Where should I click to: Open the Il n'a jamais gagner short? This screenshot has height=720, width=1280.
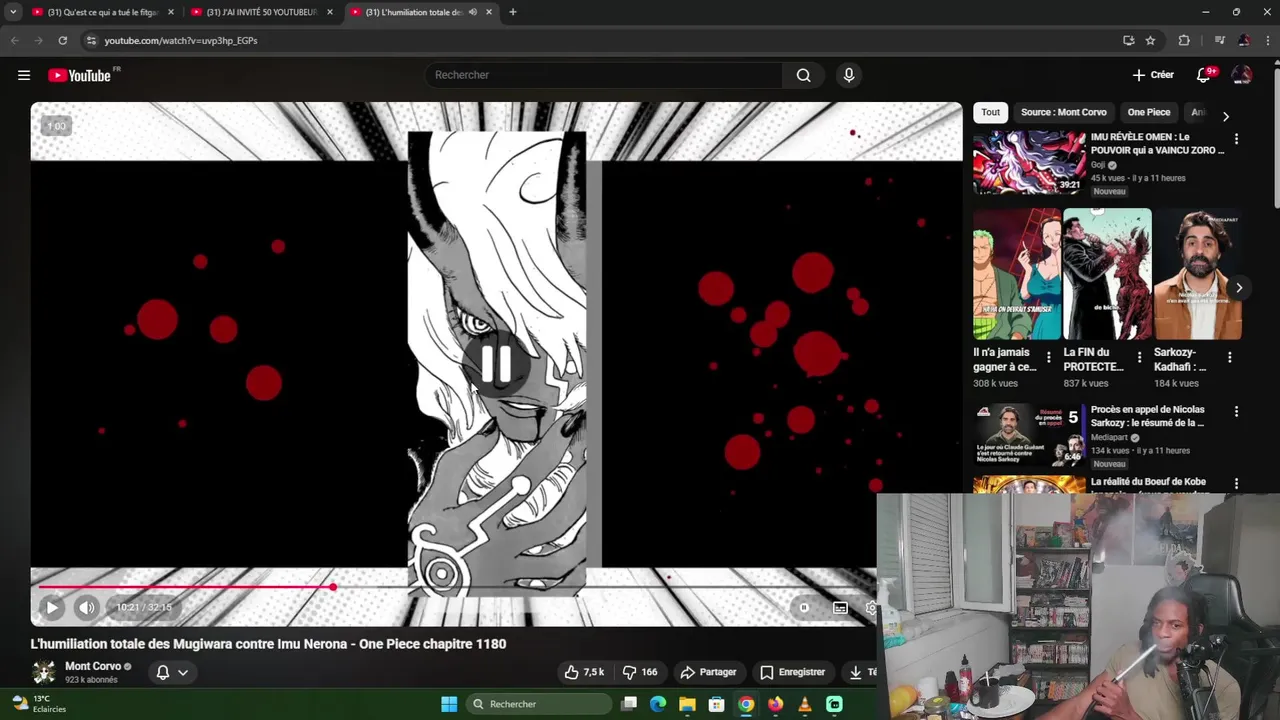coord(1017,274)
